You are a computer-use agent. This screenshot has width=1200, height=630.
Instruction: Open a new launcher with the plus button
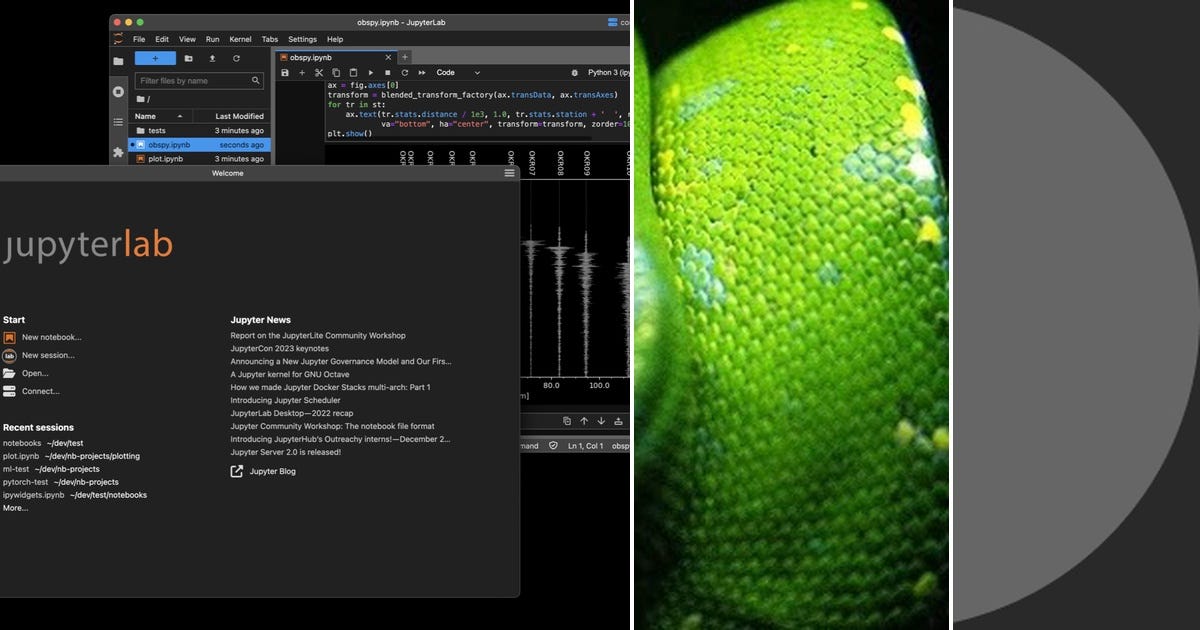click(x=155, y=58)
